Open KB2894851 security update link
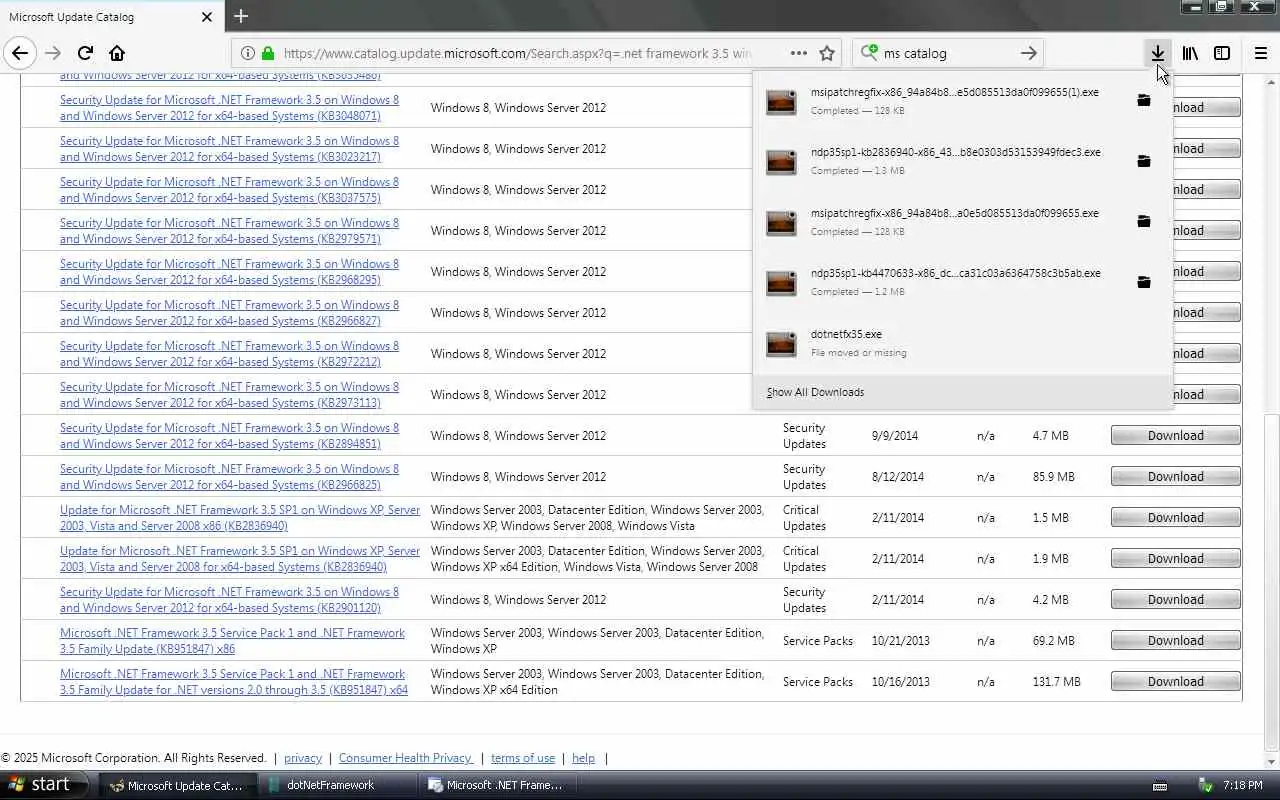The width and height of the screenshot is (1280, 800). (x=229, y=436)
